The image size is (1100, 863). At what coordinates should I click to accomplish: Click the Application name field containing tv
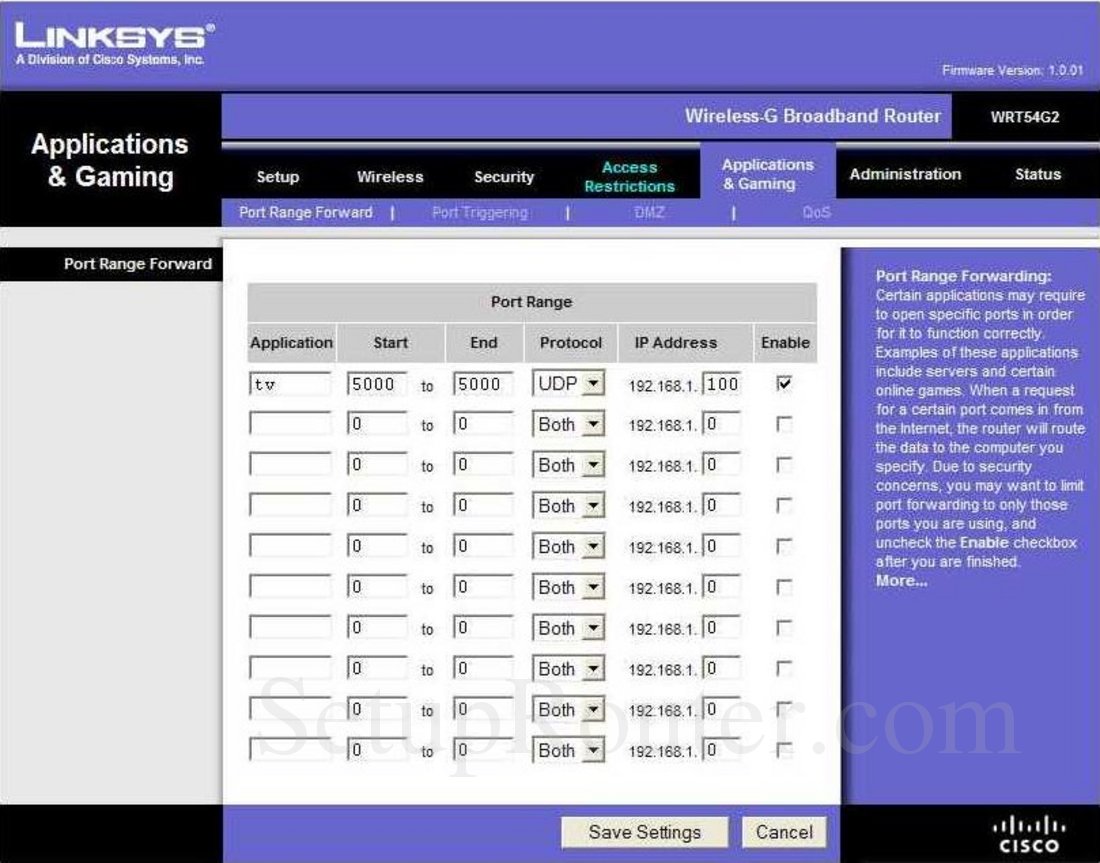[x=291, y=383]
